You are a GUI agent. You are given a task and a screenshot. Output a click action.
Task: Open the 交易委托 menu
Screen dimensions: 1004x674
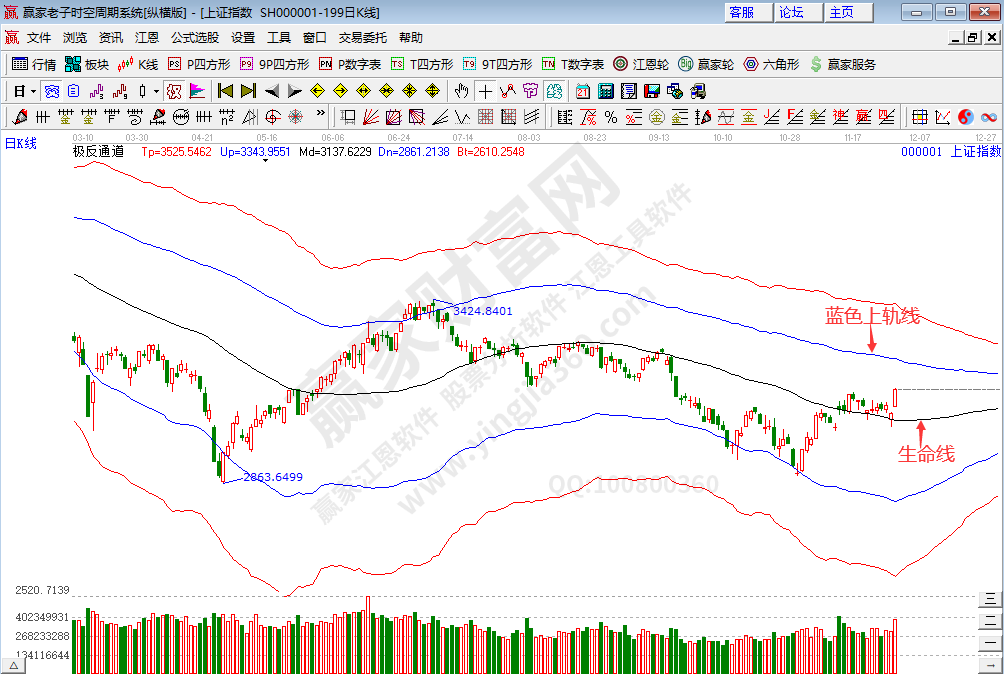click(x=362, y=38)
